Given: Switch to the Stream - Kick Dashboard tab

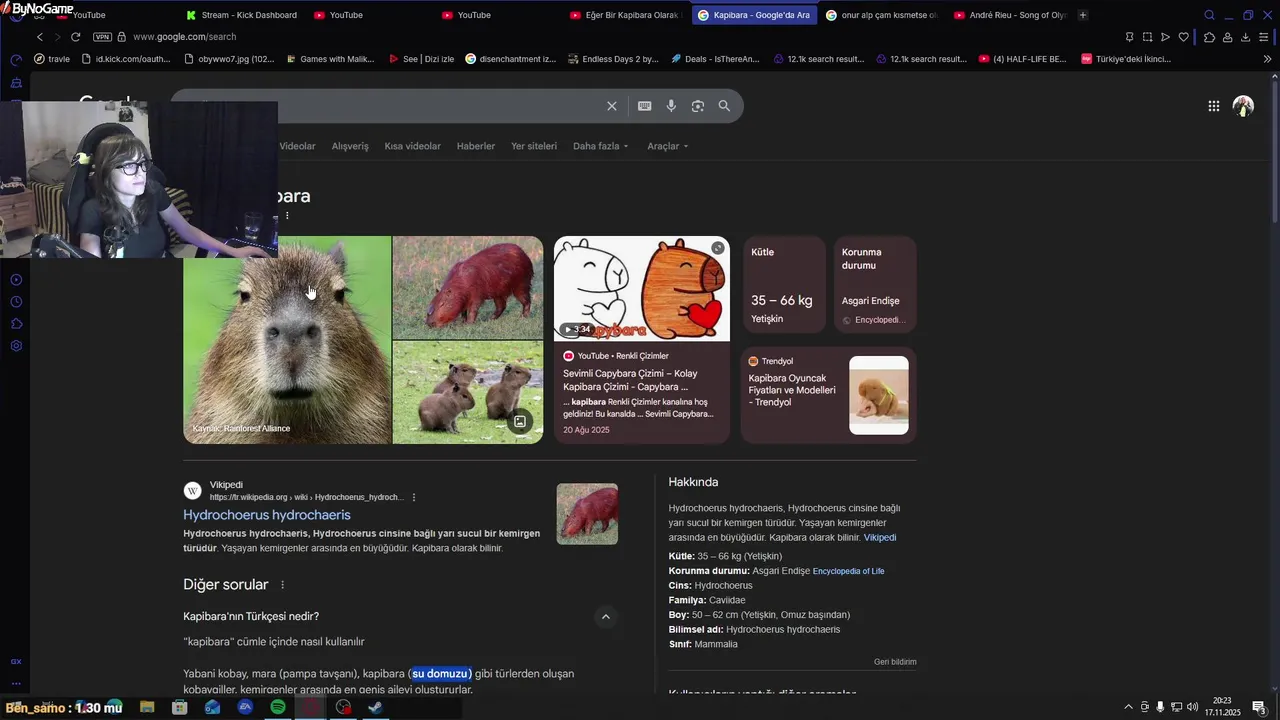Looking at the screenshot, I should click(x=241, y=15).
